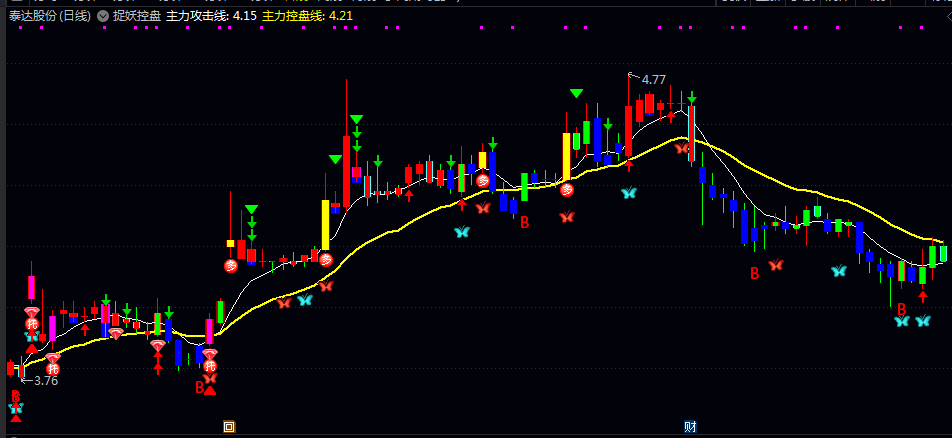Viewport: 952px width, 438px height.
Task: Click the 3.76 low price label
Action: coord(46,381)
